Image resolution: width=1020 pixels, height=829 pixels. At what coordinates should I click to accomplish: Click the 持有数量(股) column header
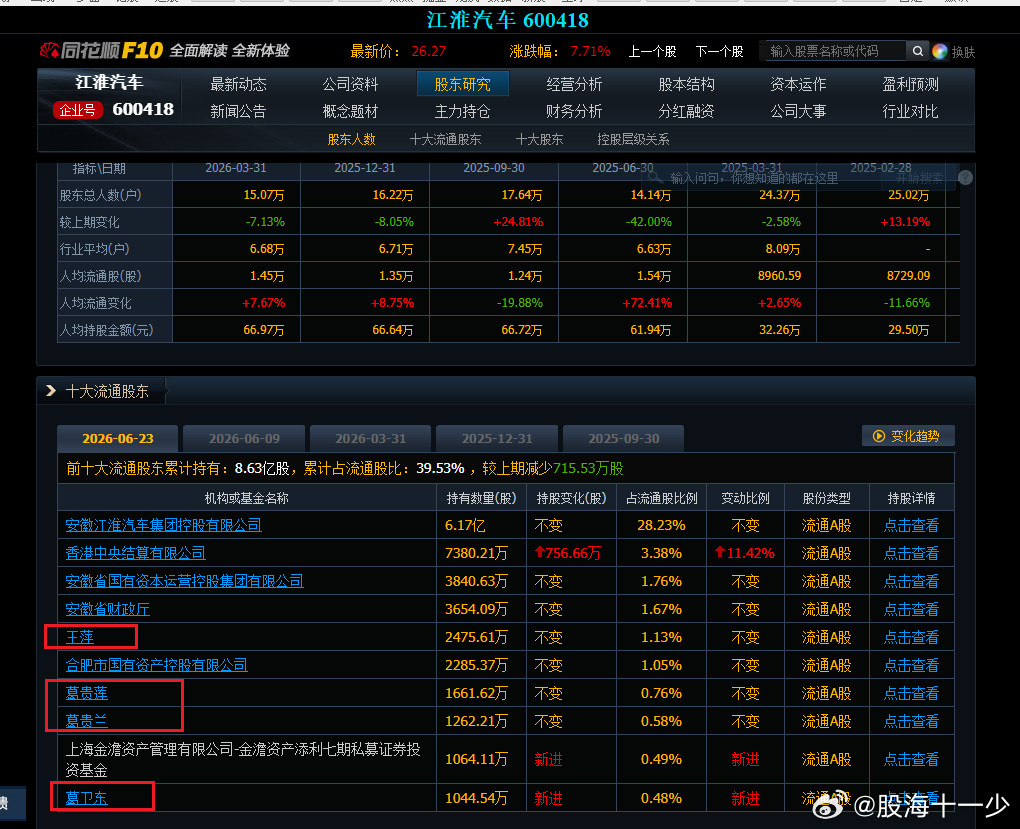click(481, 498)
